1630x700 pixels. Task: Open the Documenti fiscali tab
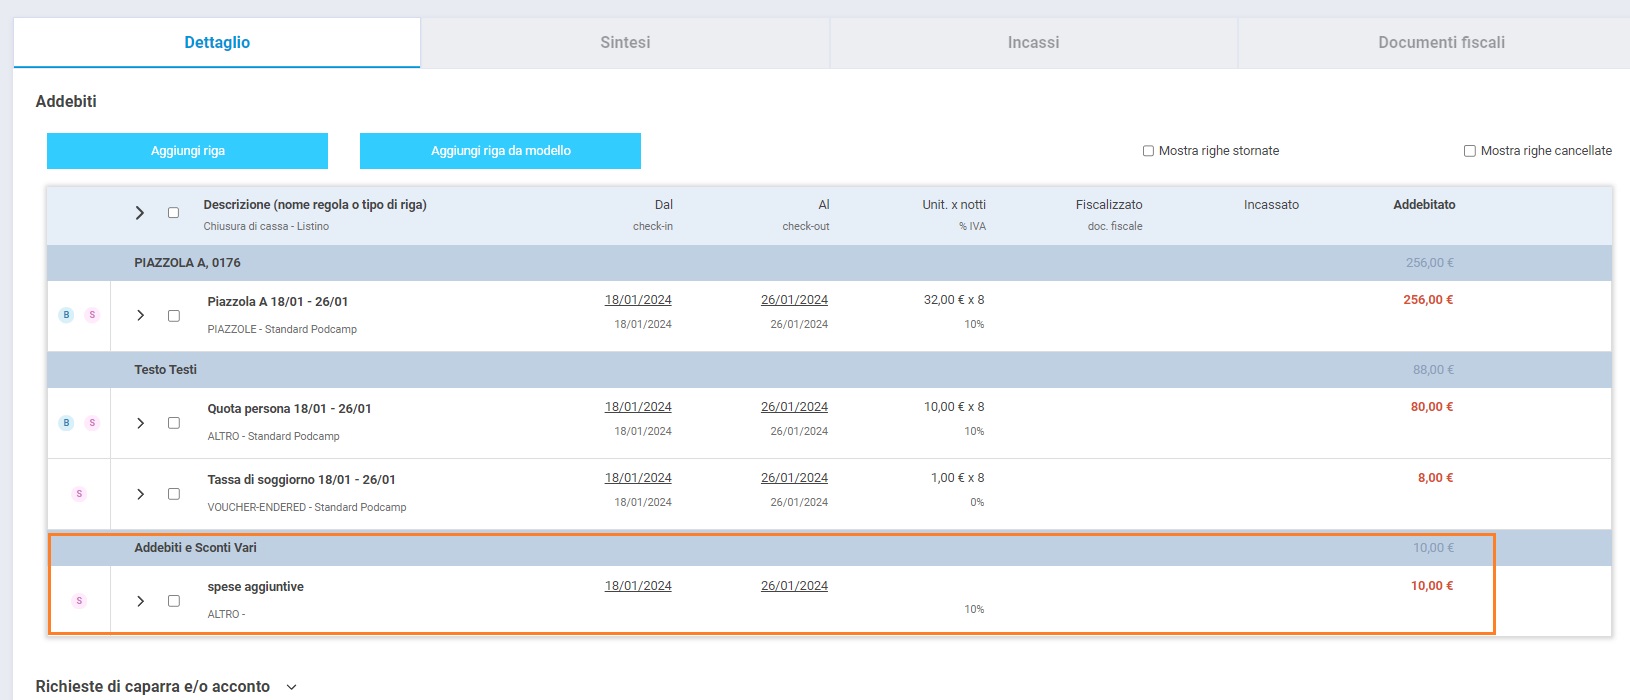tap(1441, 43)
